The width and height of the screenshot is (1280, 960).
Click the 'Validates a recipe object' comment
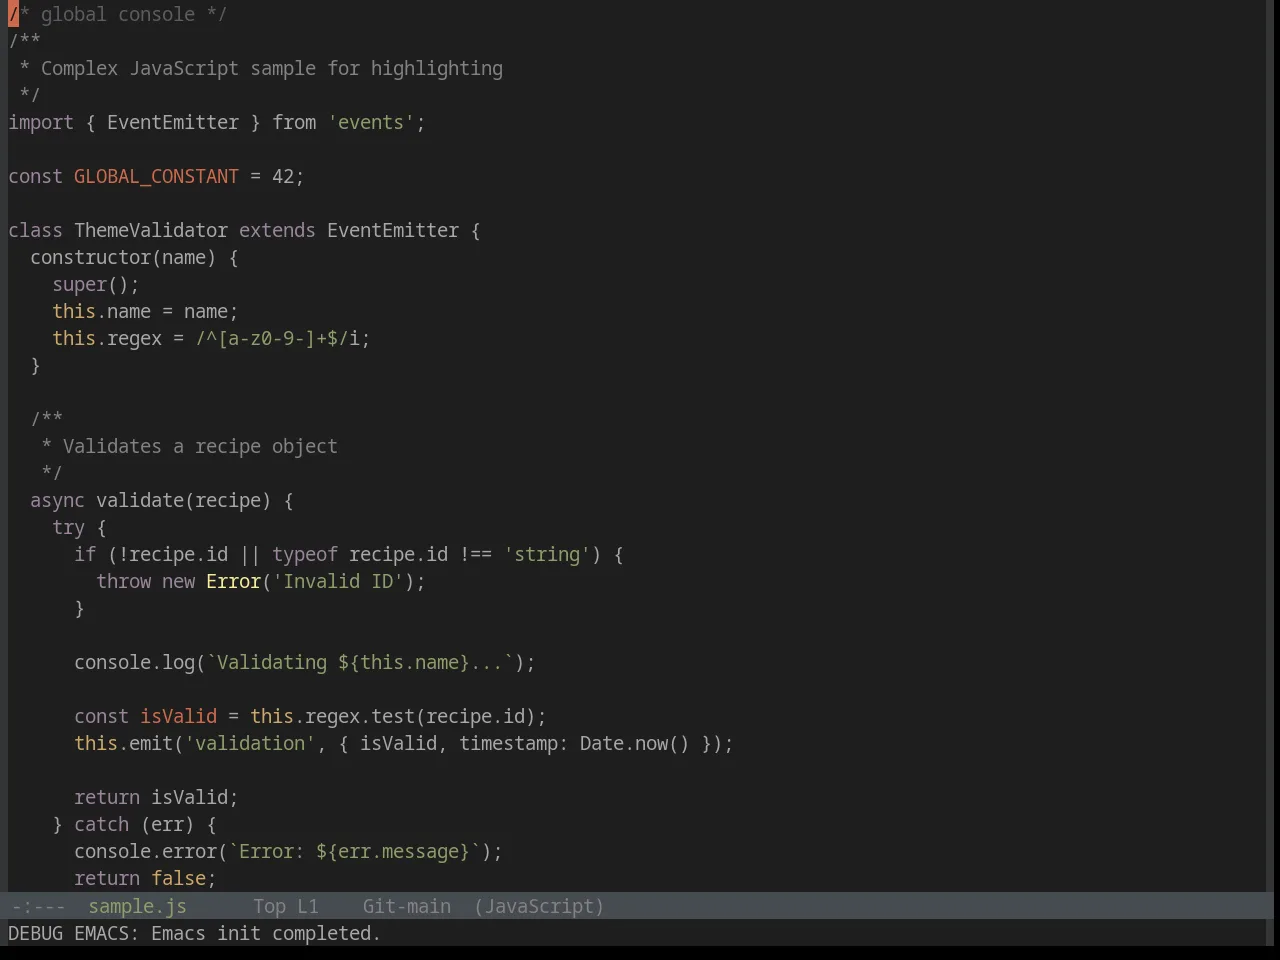click(x=200, y=446)
